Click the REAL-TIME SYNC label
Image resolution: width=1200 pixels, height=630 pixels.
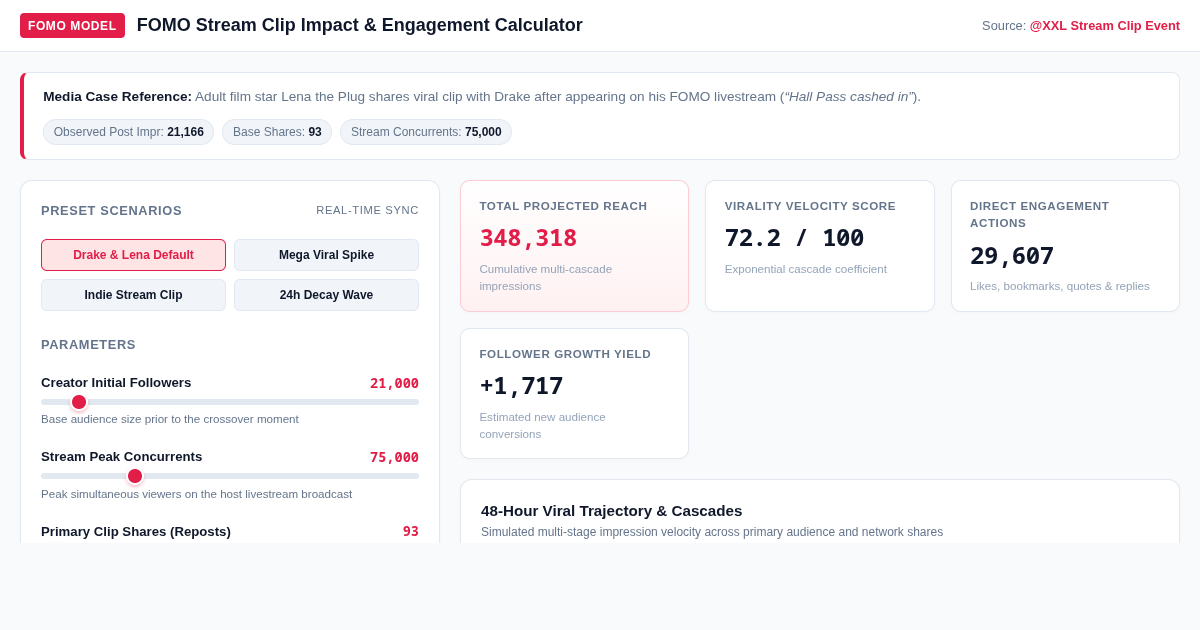coord(367,210)
